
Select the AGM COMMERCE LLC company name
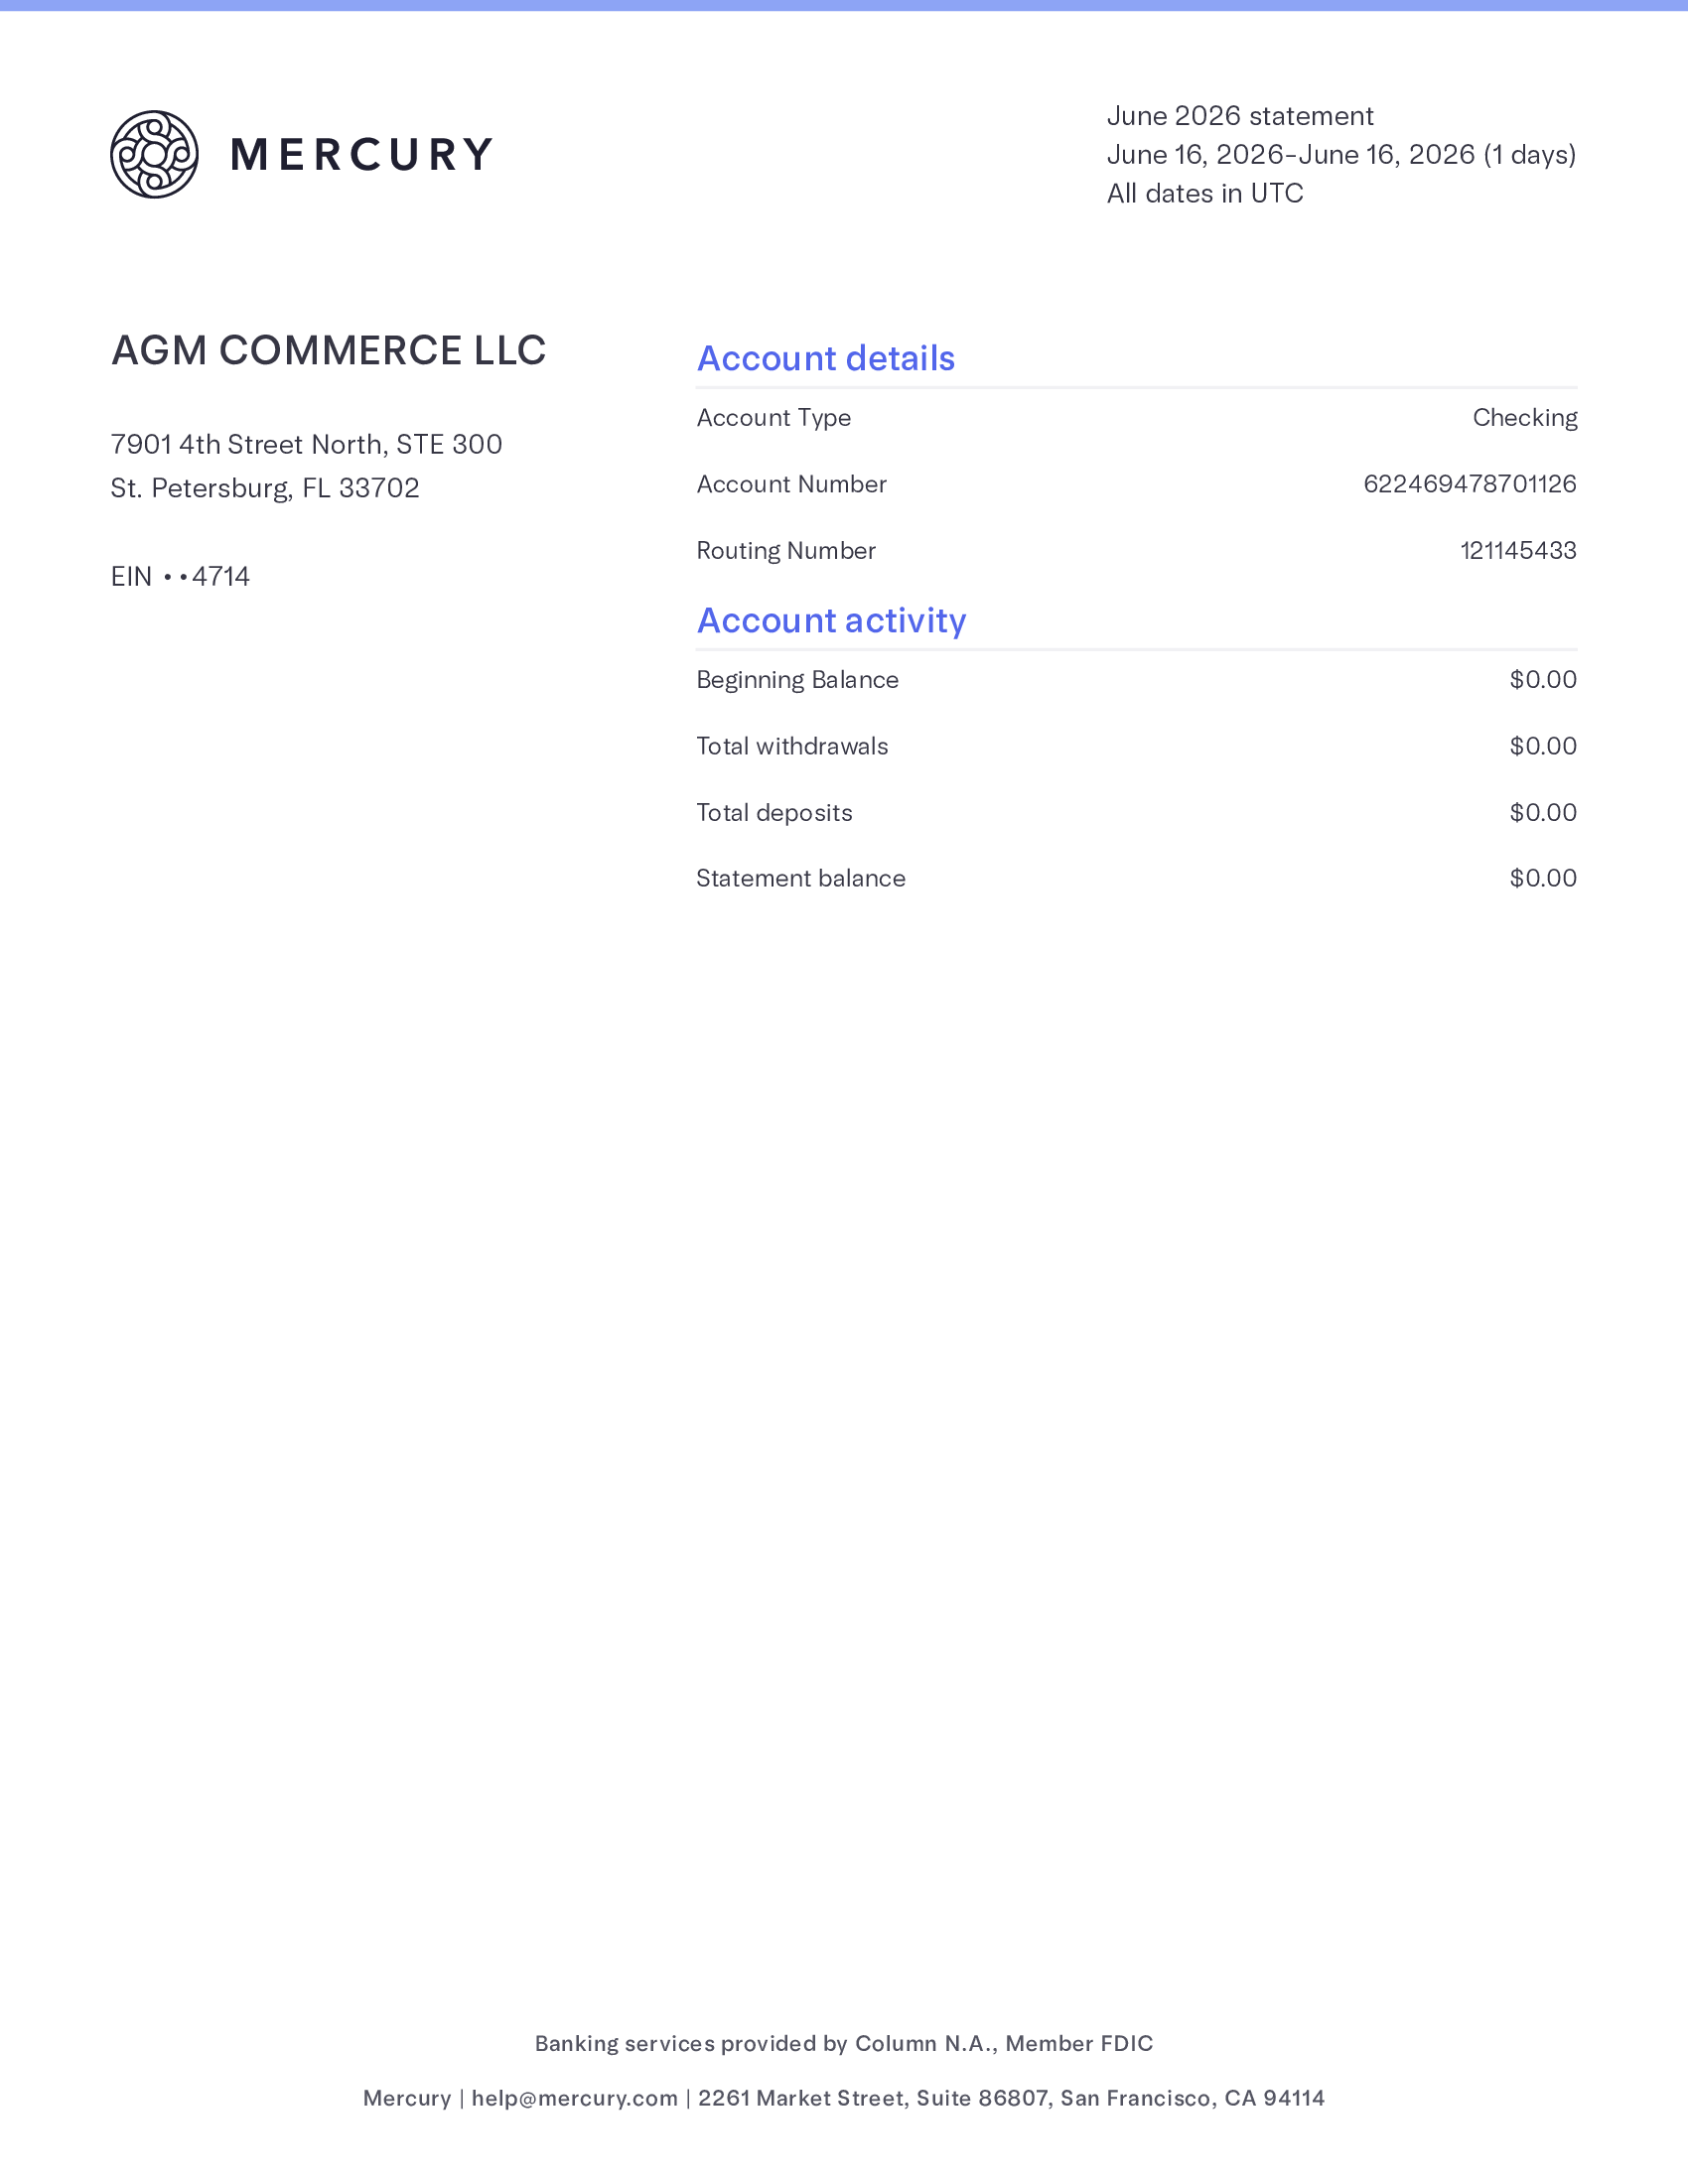(x=329, y=350)
